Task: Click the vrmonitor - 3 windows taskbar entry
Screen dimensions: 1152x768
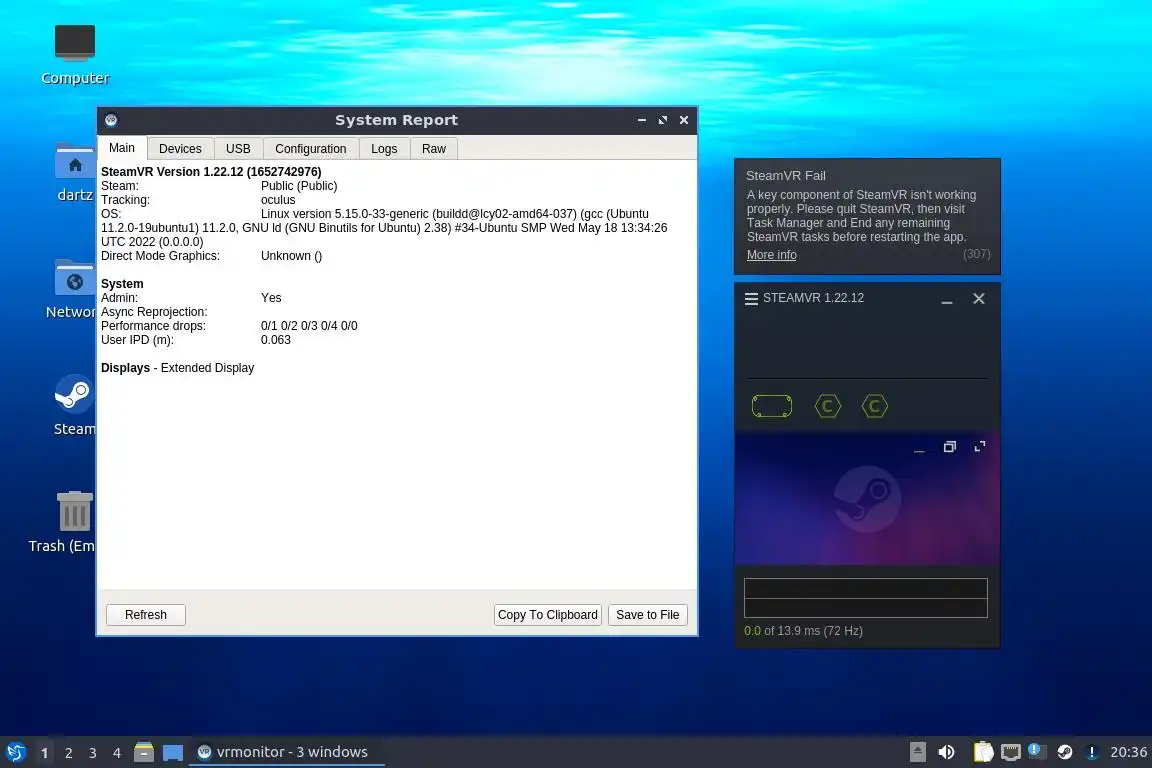Action: pyautogui.click(x=287, y=752)
